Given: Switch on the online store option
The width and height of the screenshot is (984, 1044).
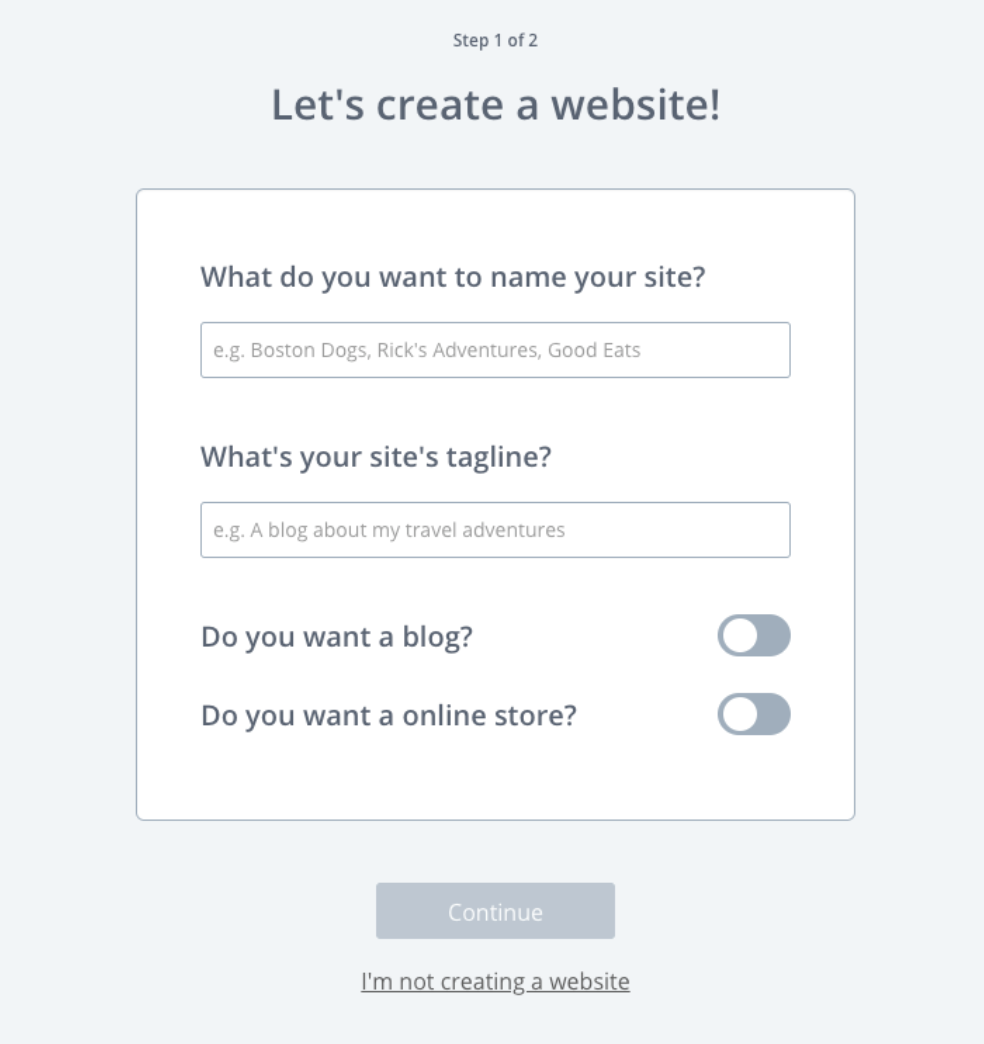Looking at the screenshot, I should click(755, 715).
